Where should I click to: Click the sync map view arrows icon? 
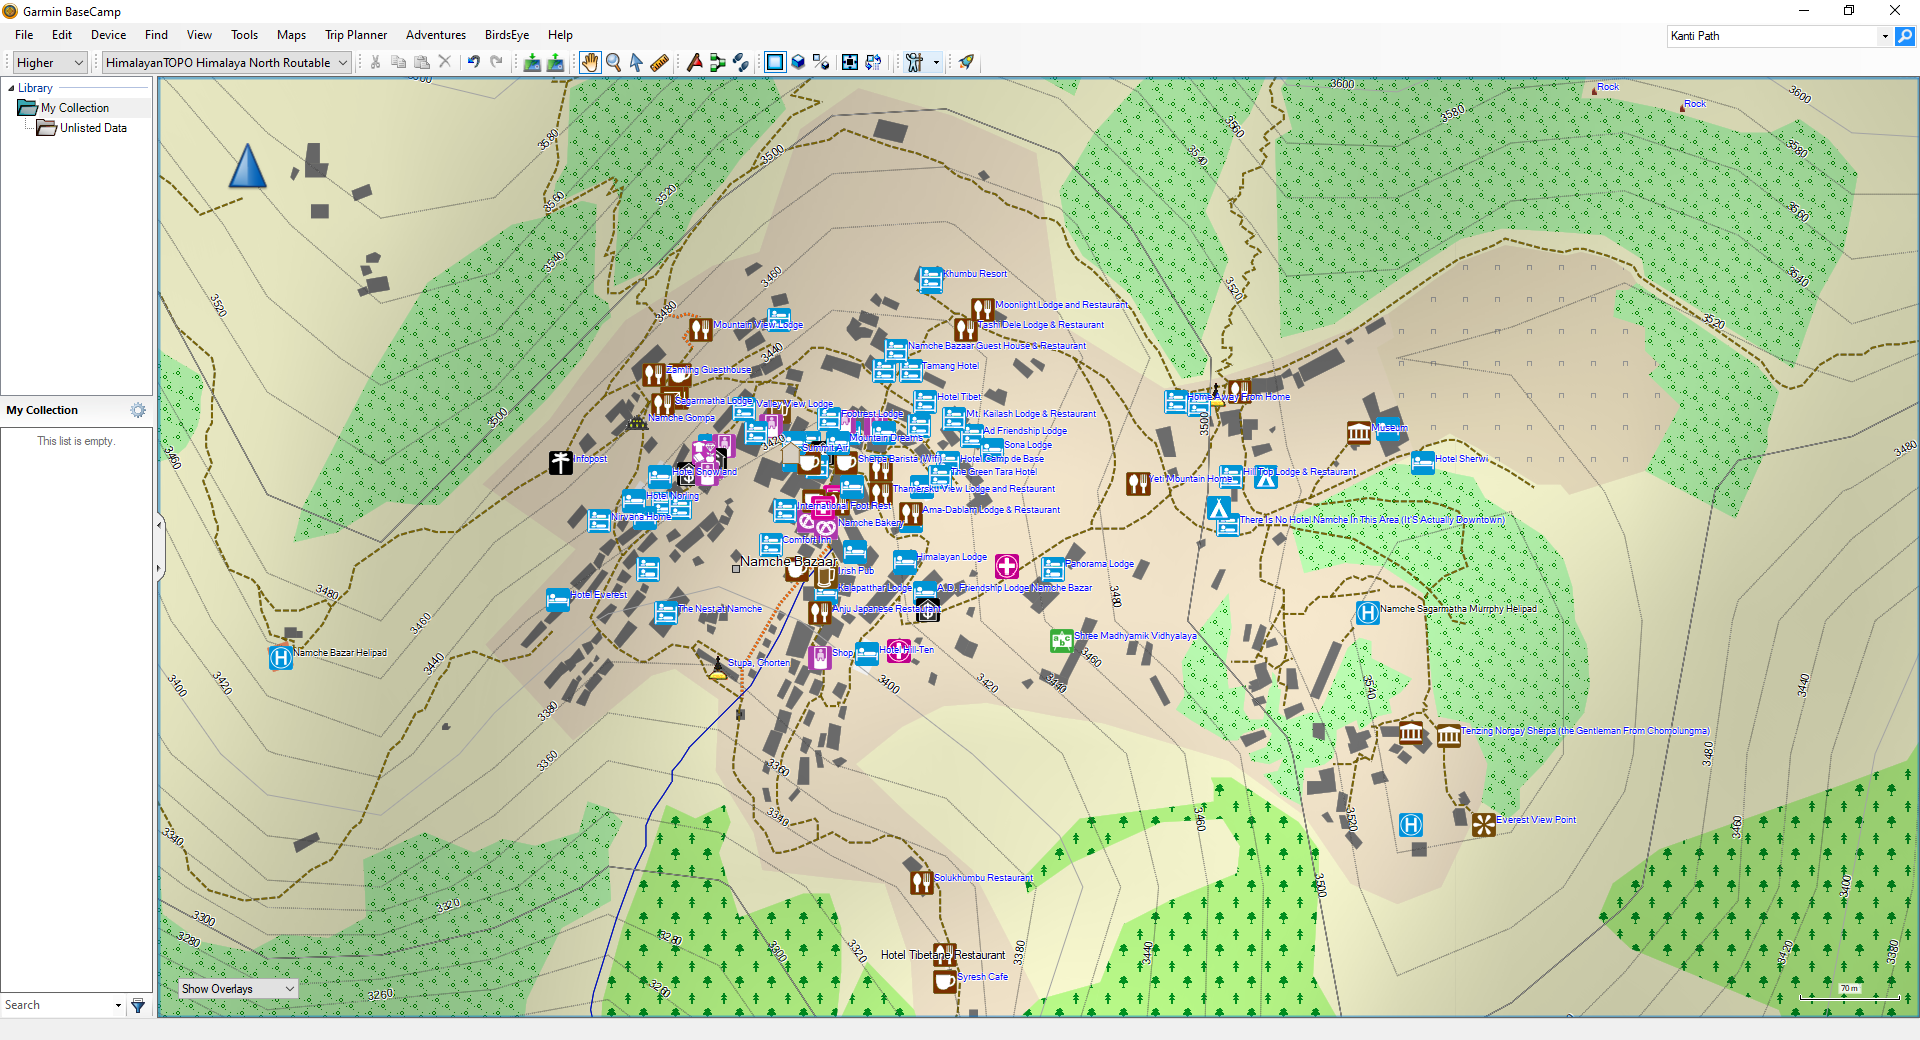(x=873, y=62)
